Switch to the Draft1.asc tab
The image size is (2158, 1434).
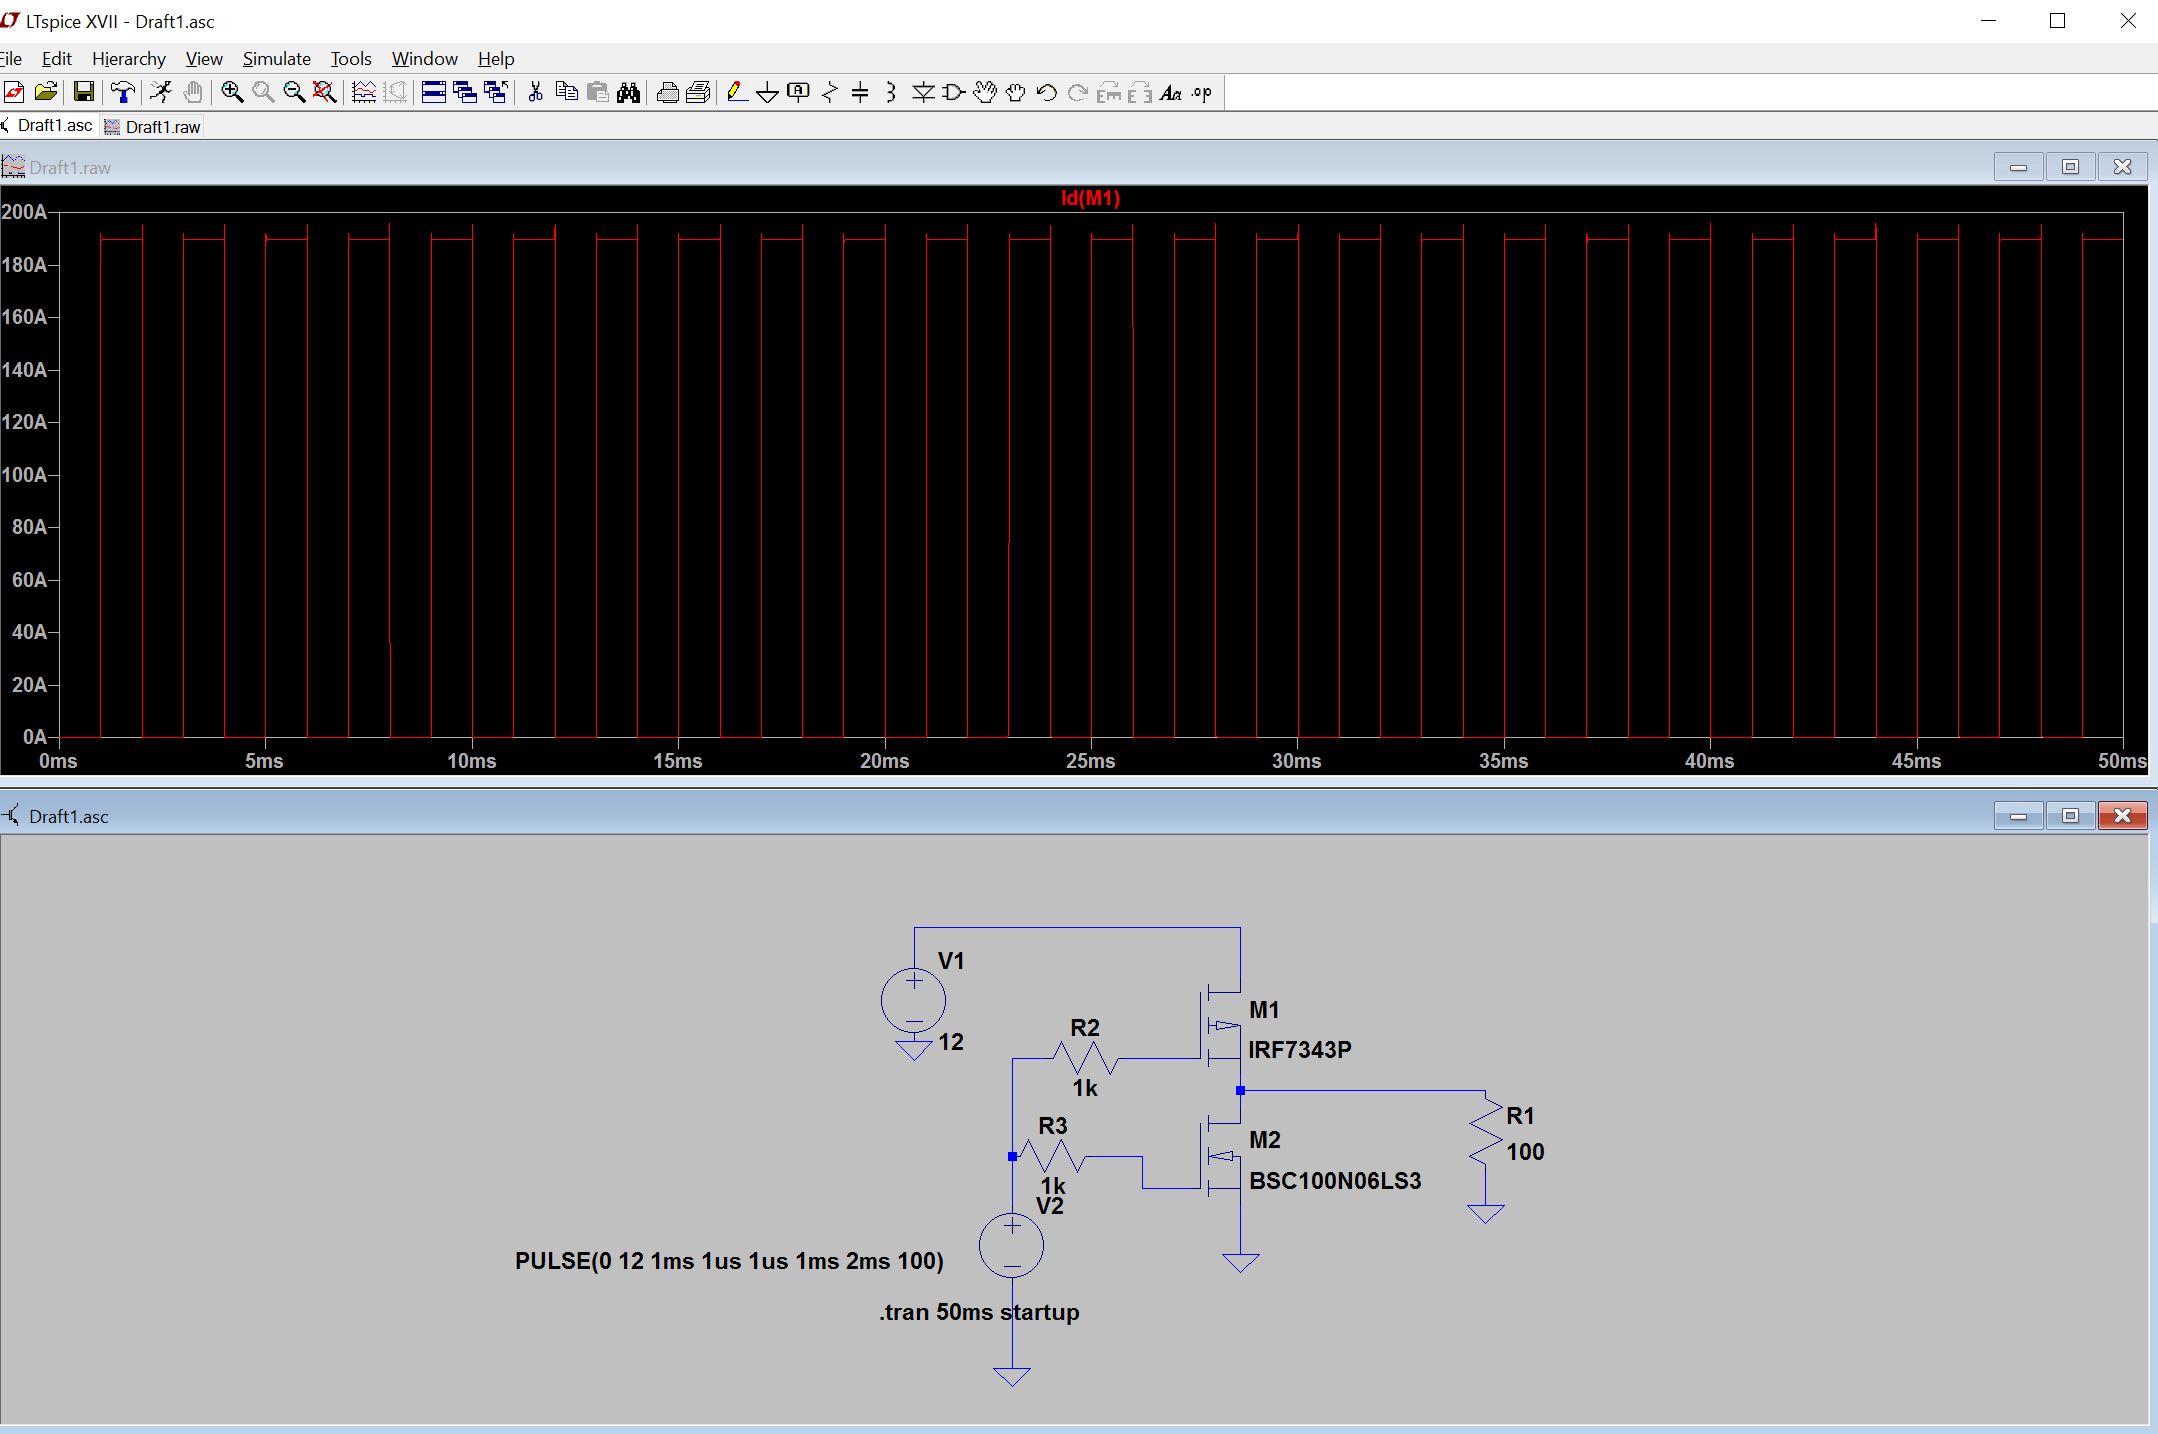(x=50, y=126)
